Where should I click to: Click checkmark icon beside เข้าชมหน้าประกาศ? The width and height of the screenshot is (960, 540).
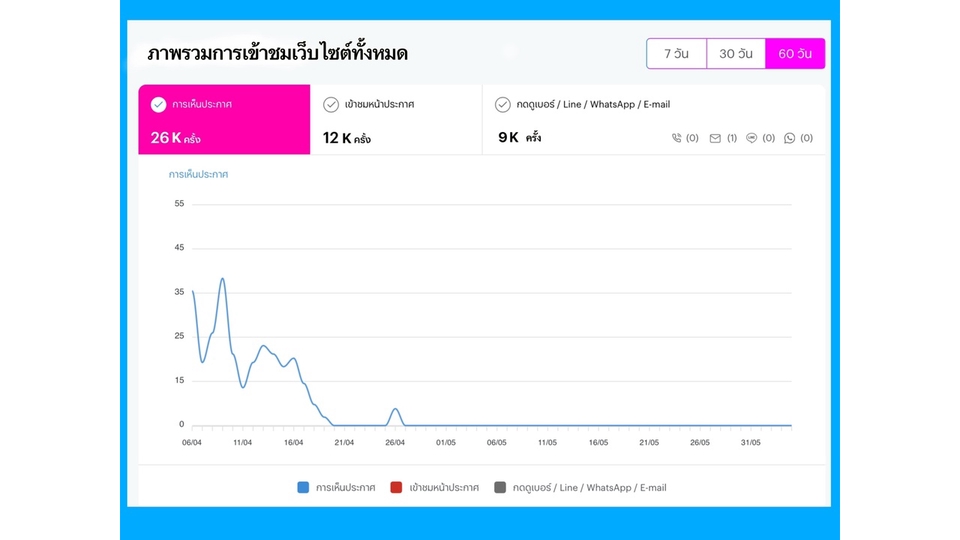tap(331, 105)
